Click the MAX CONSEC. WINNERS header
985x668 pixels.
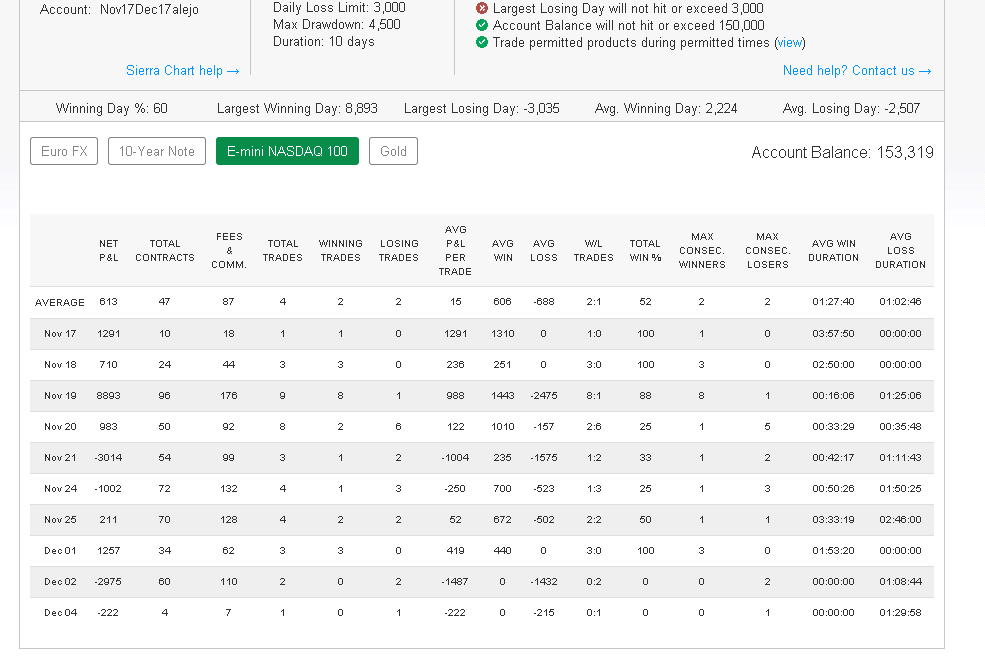[x=702, y=250]
